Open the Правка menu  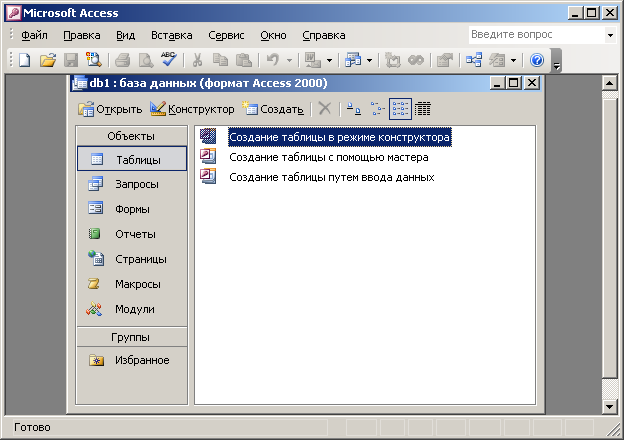click(x=82, y=35)
